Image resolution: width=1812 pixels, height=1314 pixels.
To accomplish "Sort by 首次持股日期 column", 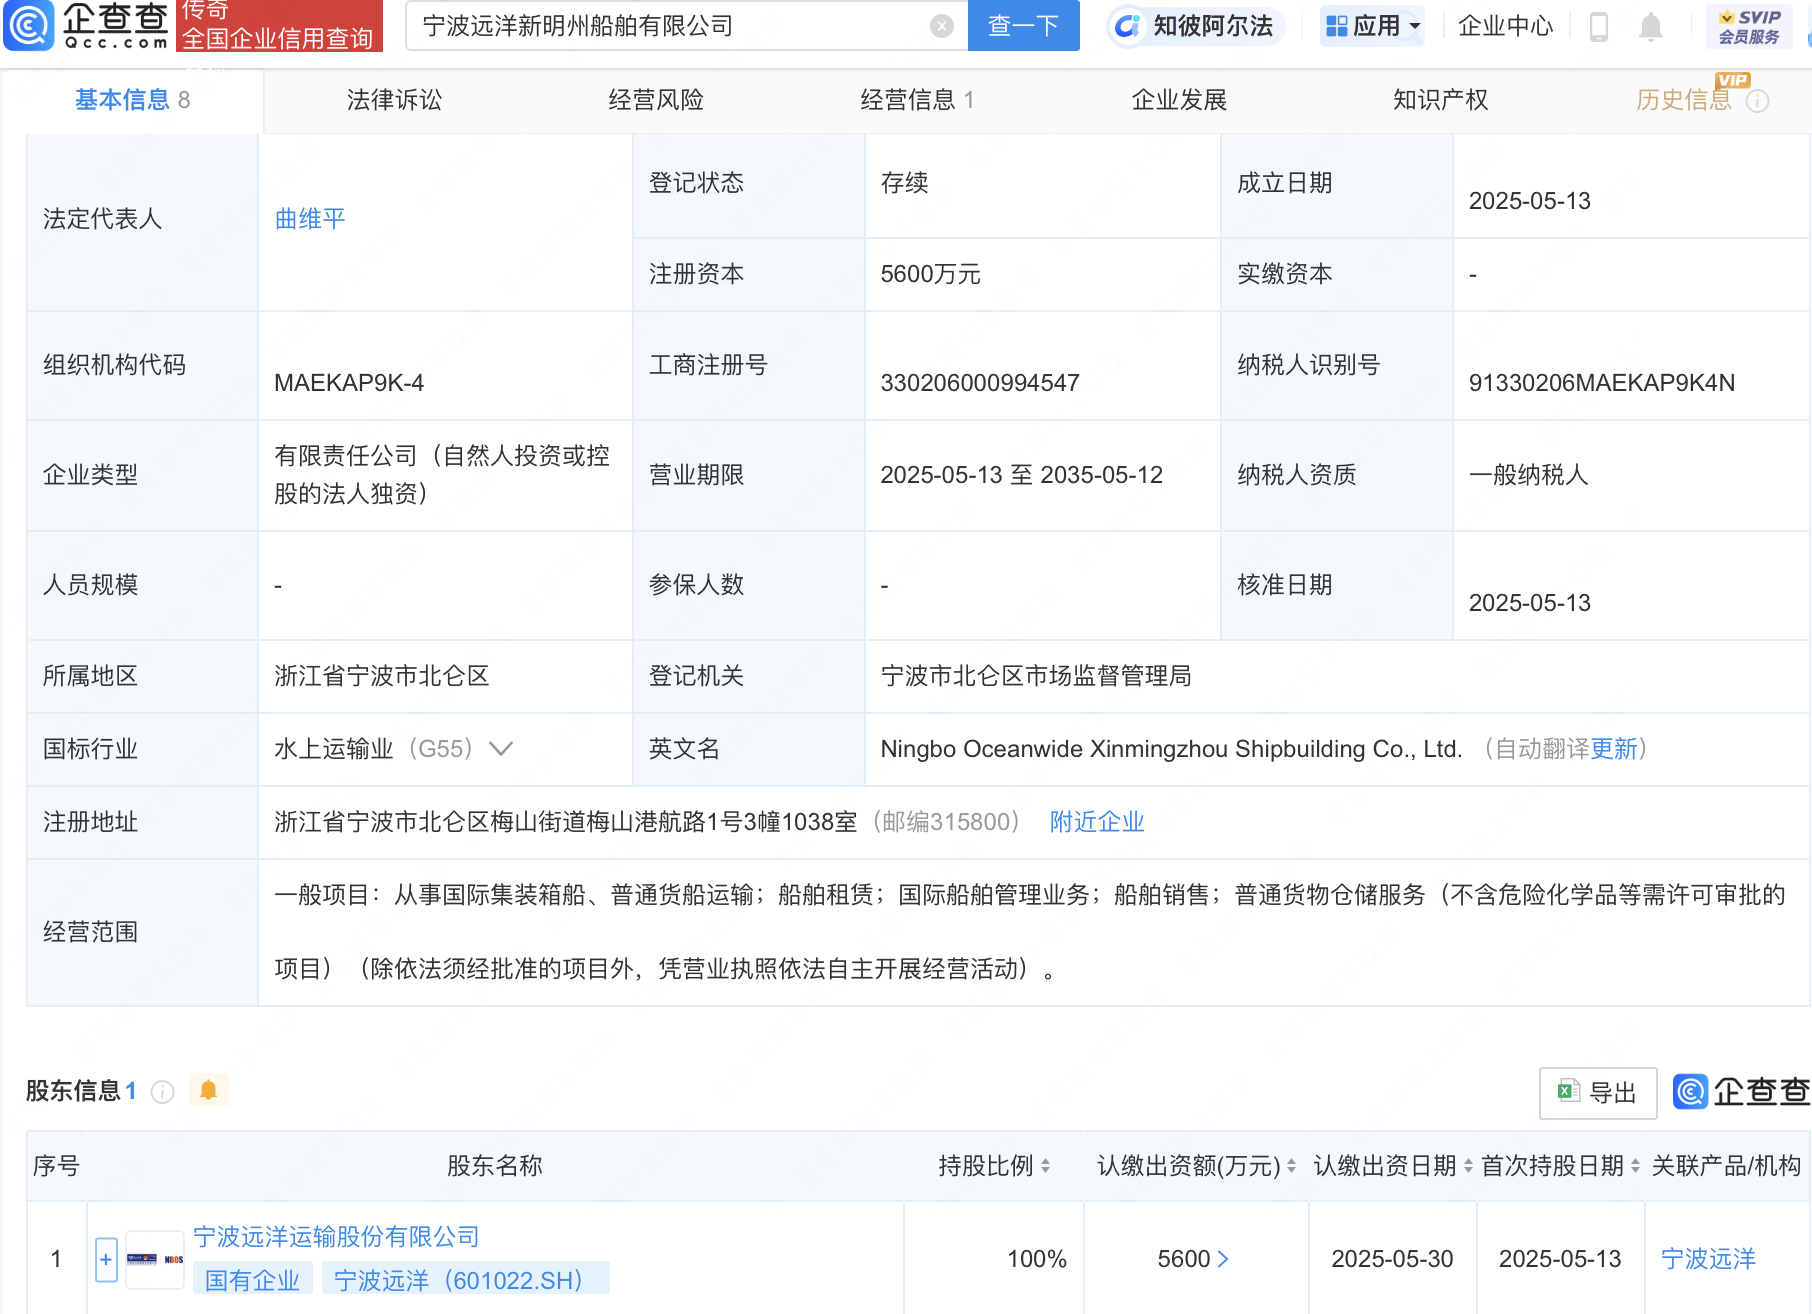I will (1635, 1166).
